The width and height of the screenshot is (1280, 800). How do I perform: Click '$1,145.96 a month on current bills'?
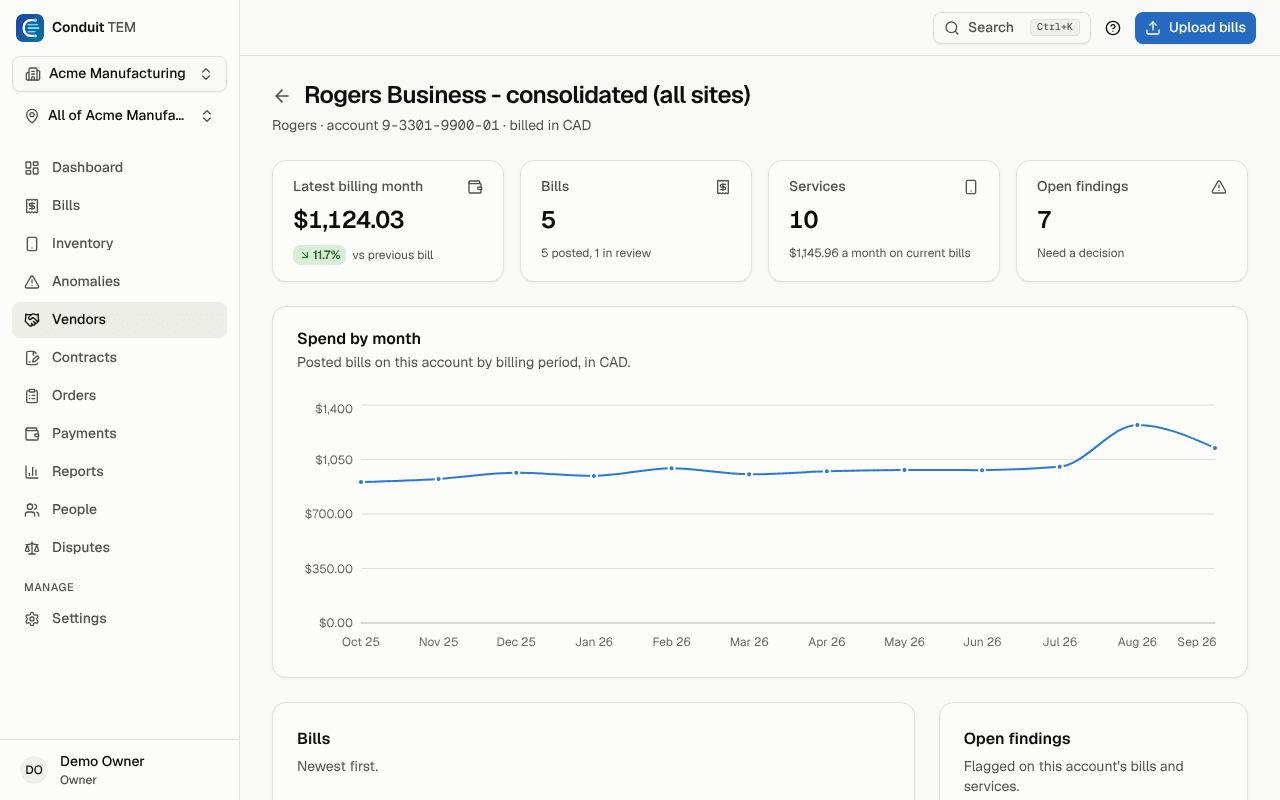point(880,254)
